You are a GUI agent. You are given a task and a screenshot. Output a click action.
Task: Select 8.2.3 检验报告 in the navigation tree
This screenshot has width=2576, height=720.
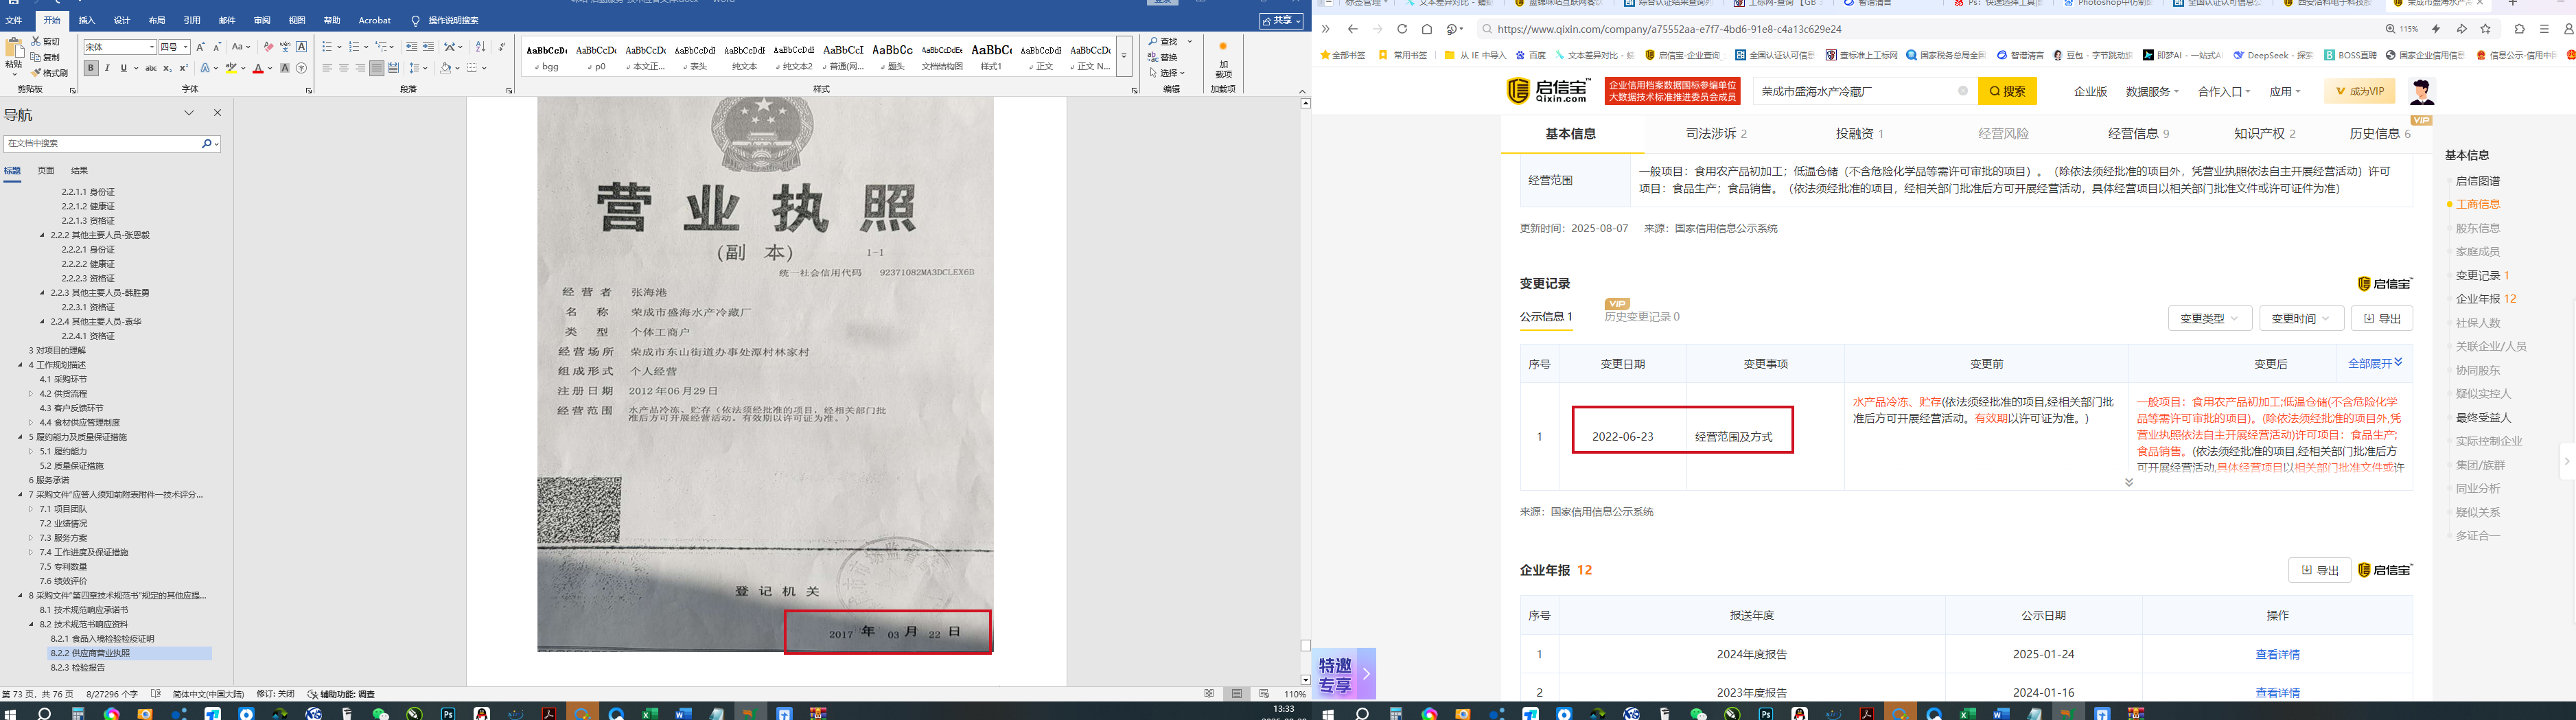click(78, 667)
